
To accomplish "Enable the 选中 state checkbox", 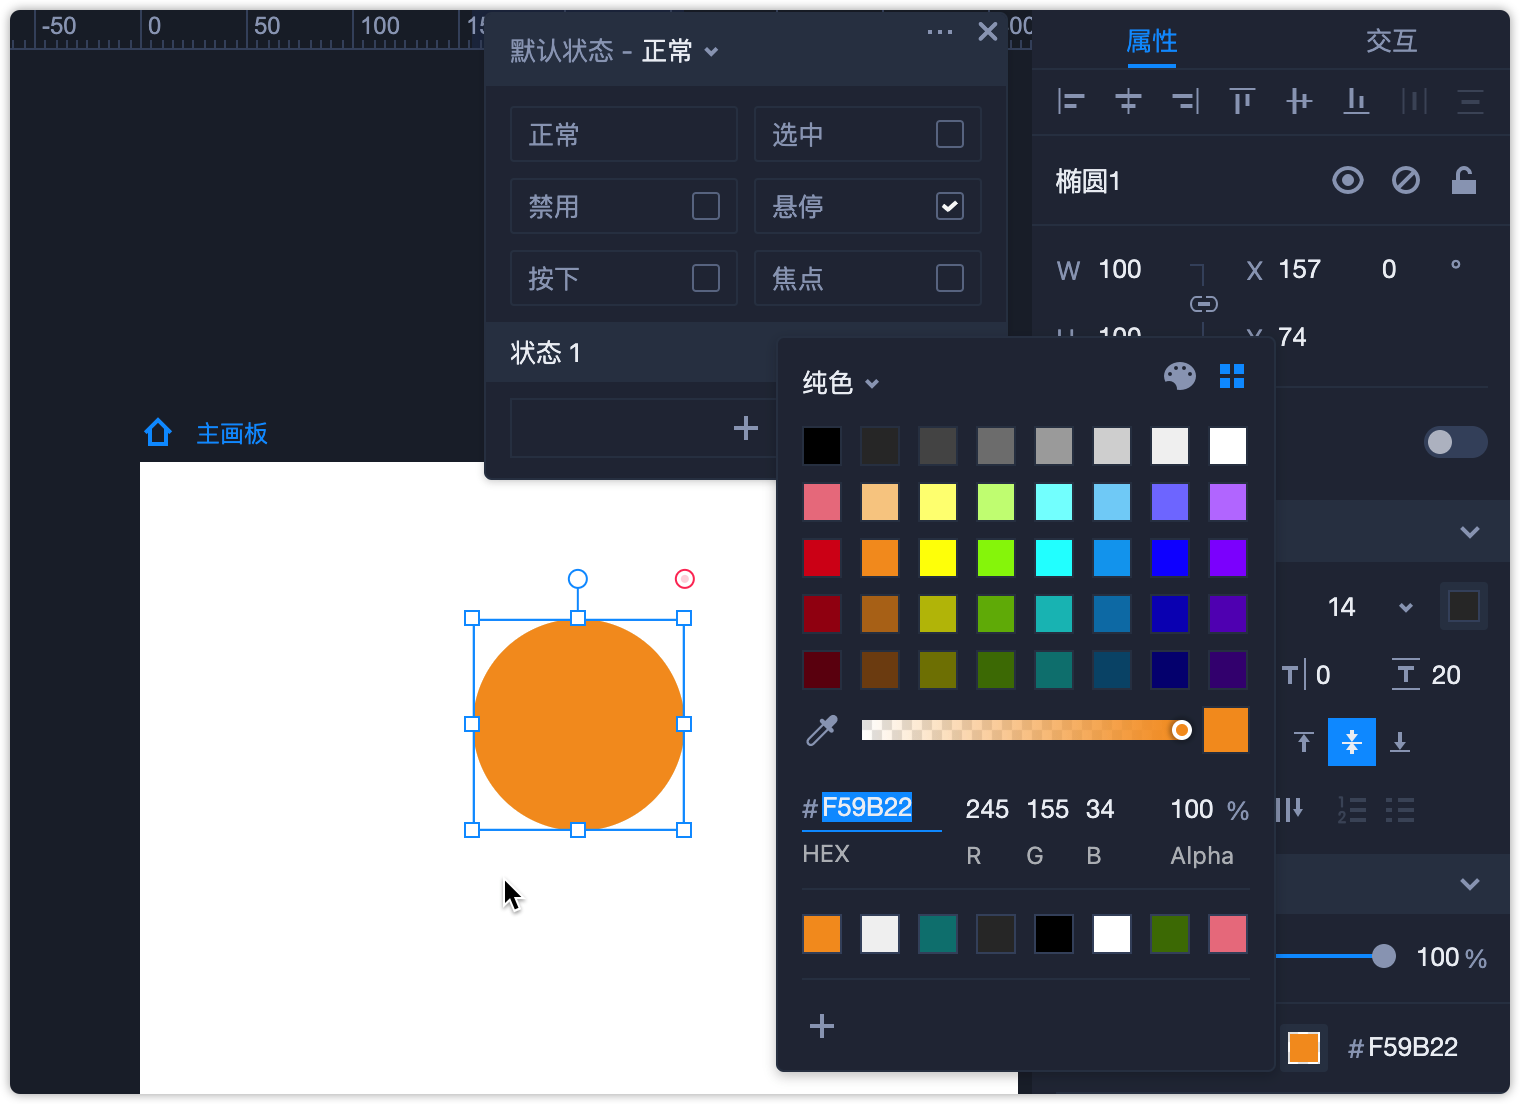I will tap(949, 134).
